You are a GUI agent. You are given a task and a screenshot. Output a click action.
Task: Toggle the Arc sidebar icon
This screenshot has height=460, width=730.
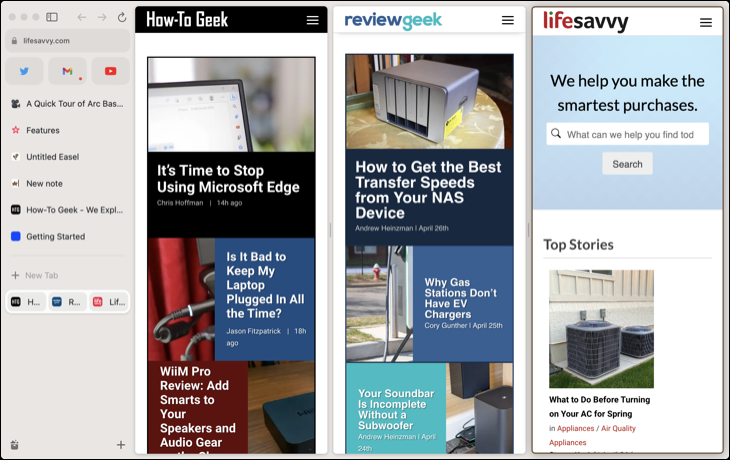[x=52, y=17]
